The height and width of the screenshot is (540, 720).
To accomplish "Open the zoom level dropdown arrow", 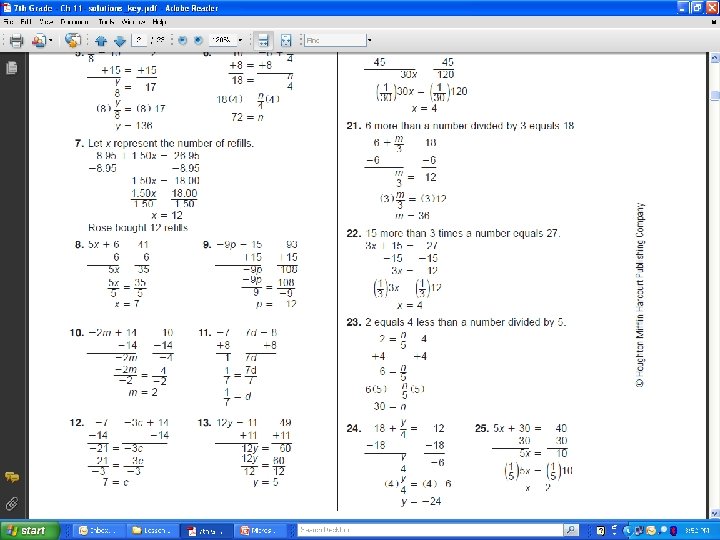I will (240, 40).
